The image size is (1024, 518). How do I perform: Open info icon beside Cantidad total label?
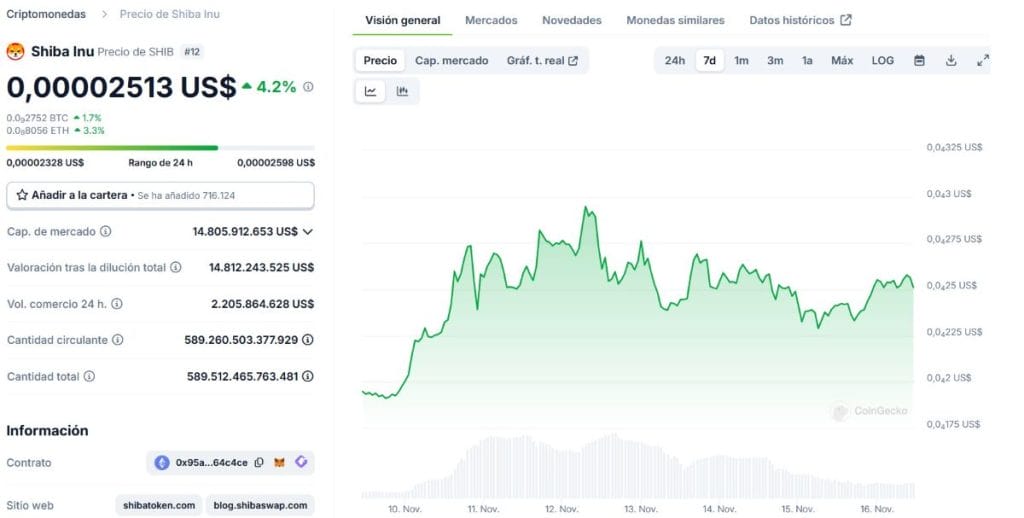pyautogui.click(x=89, y=376)
